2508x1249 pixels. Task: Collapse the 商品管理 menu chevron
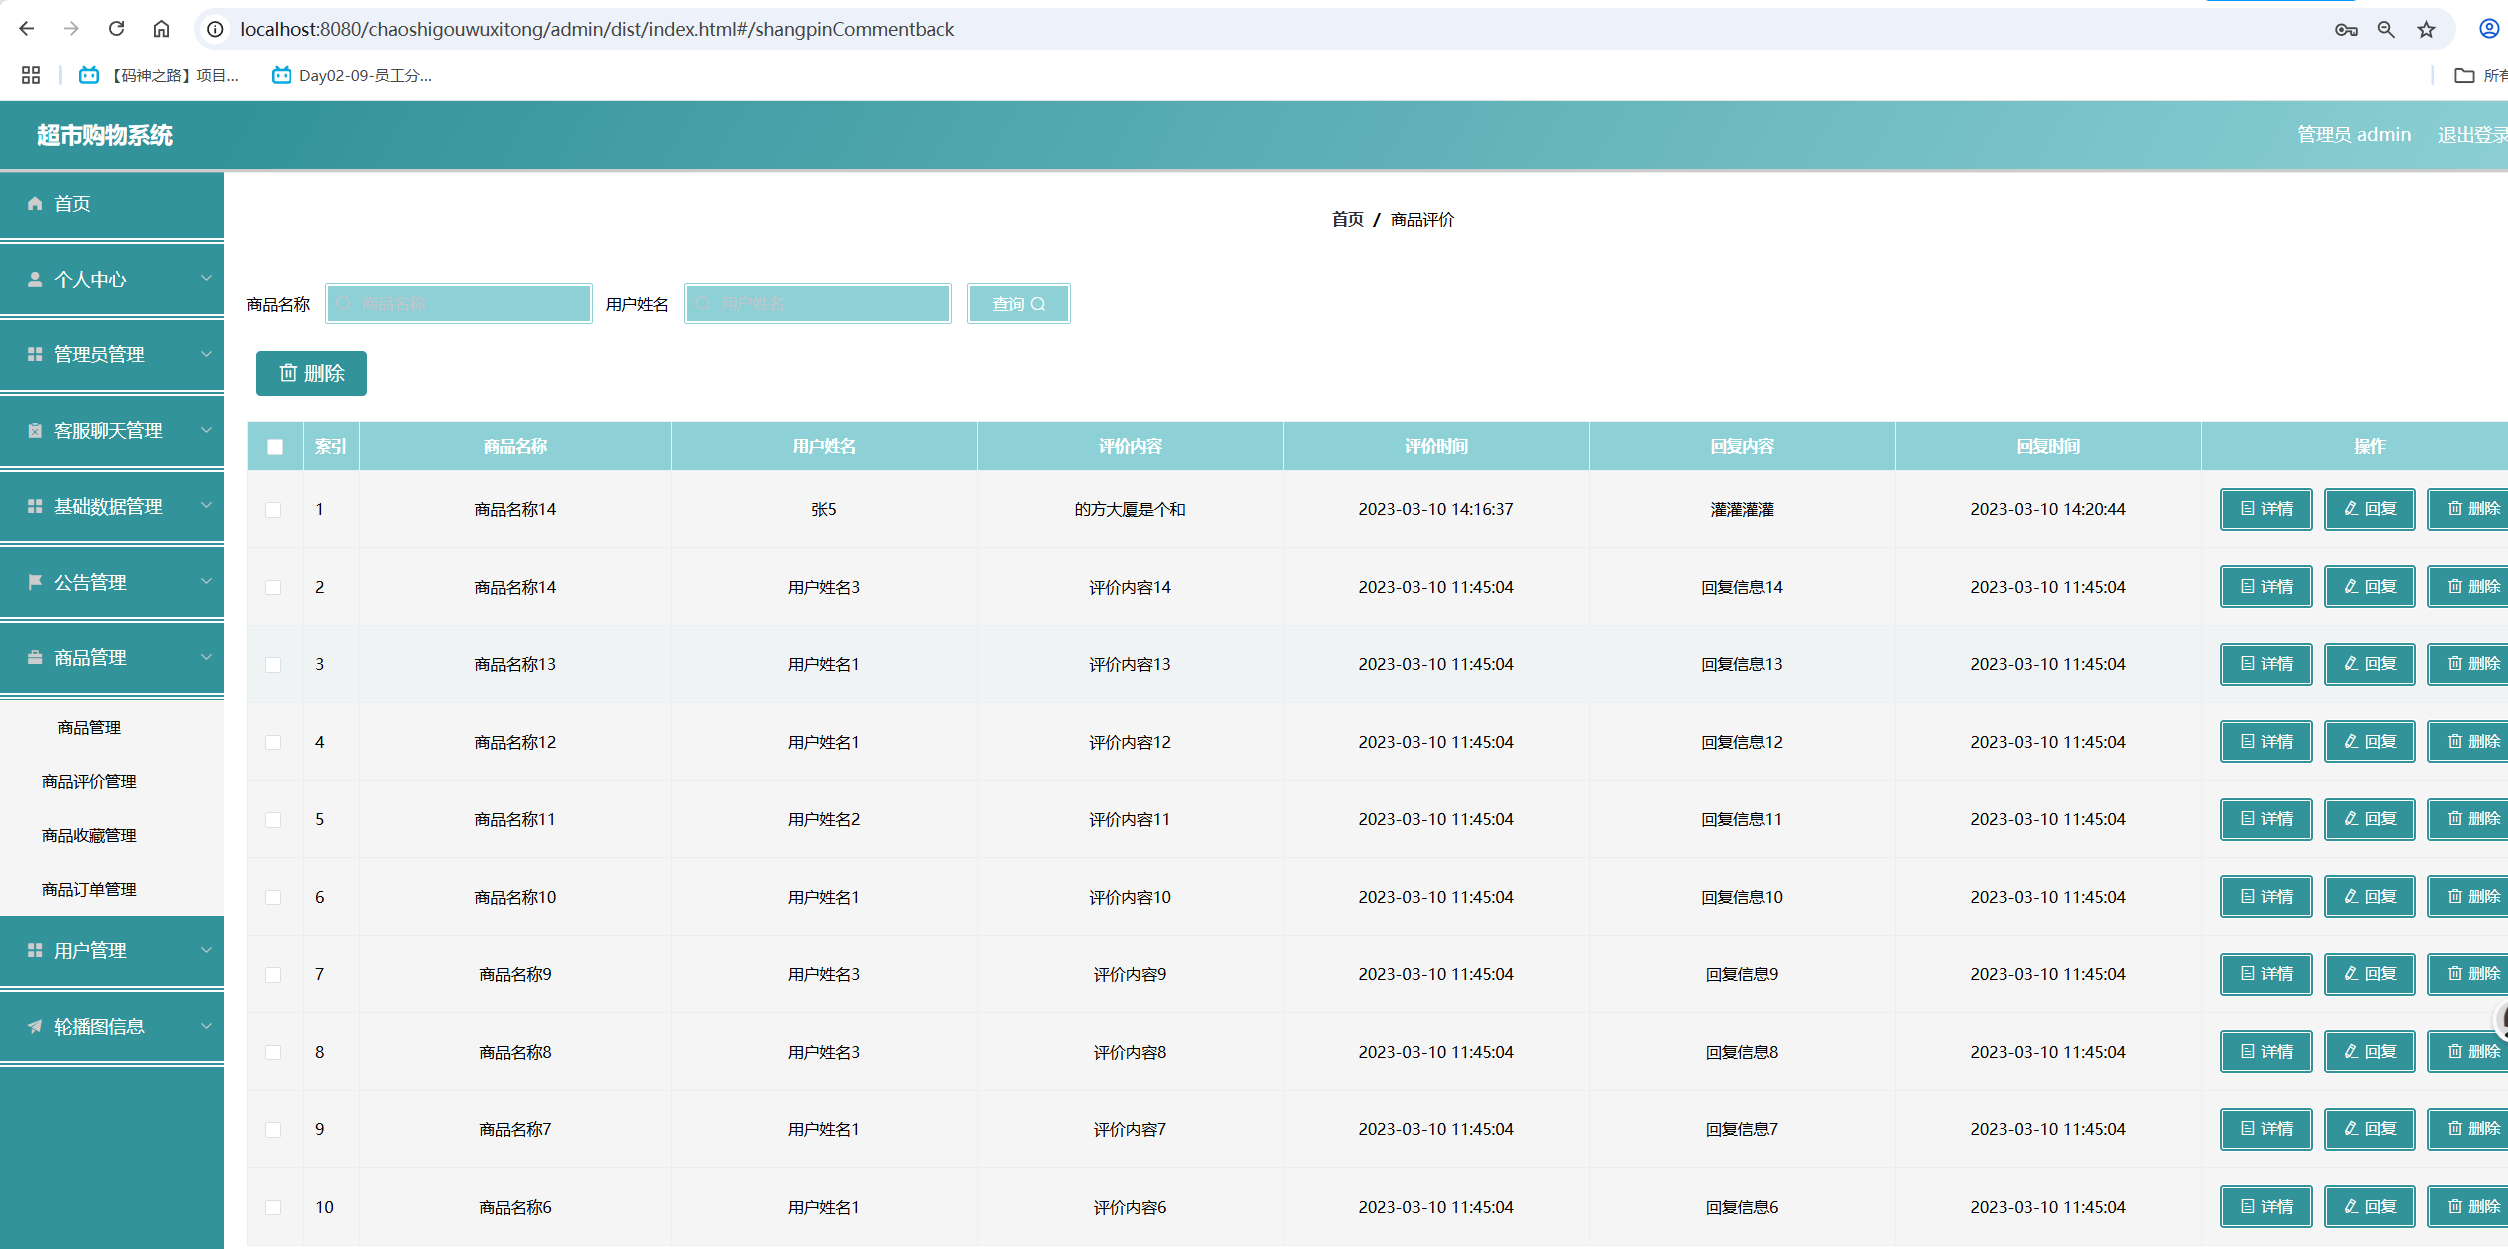[206, 657]
